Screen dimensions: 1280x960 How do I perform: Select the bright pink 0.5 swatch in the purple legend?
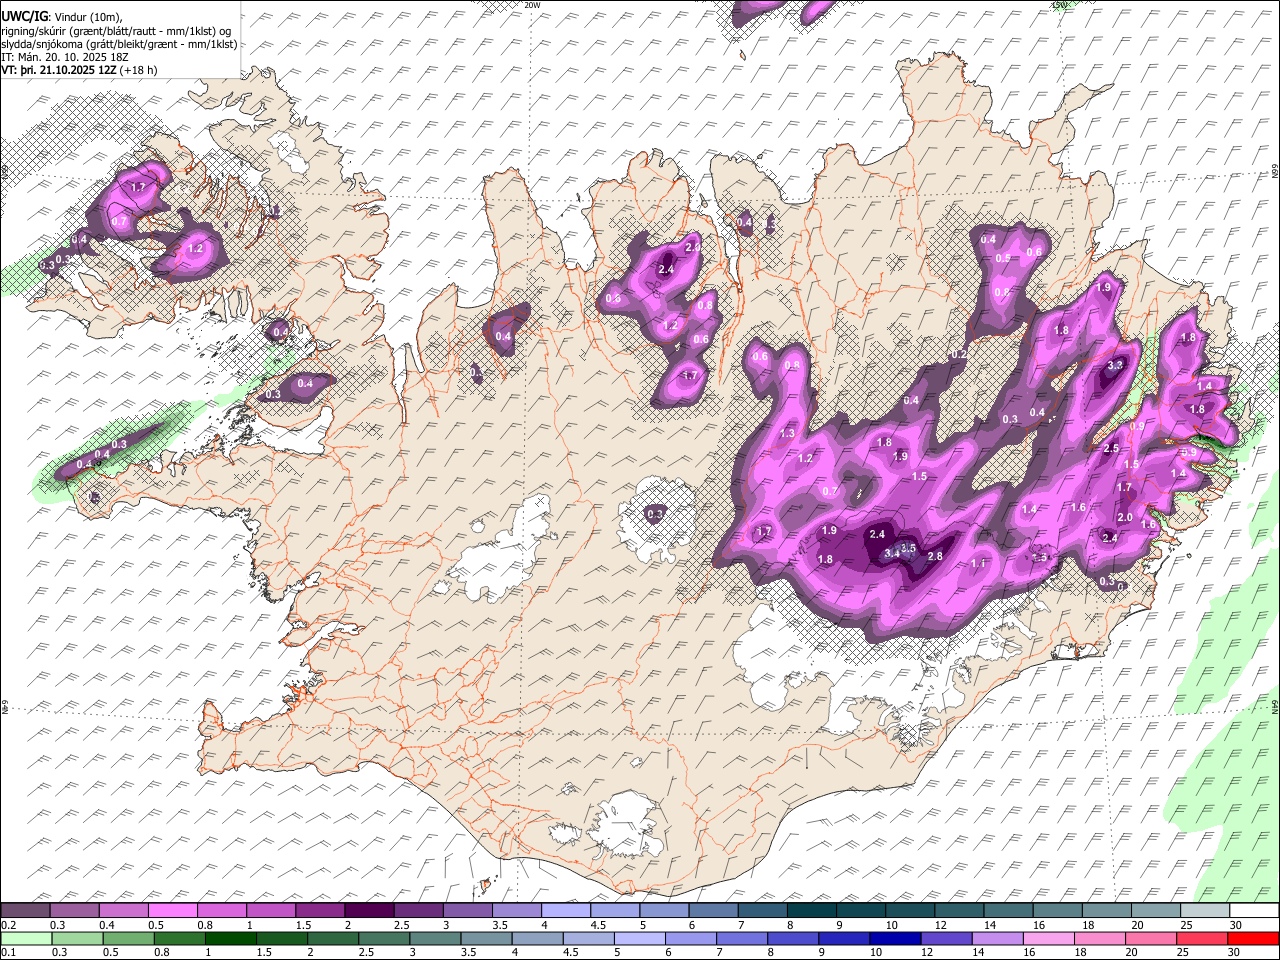coord(173,911)
